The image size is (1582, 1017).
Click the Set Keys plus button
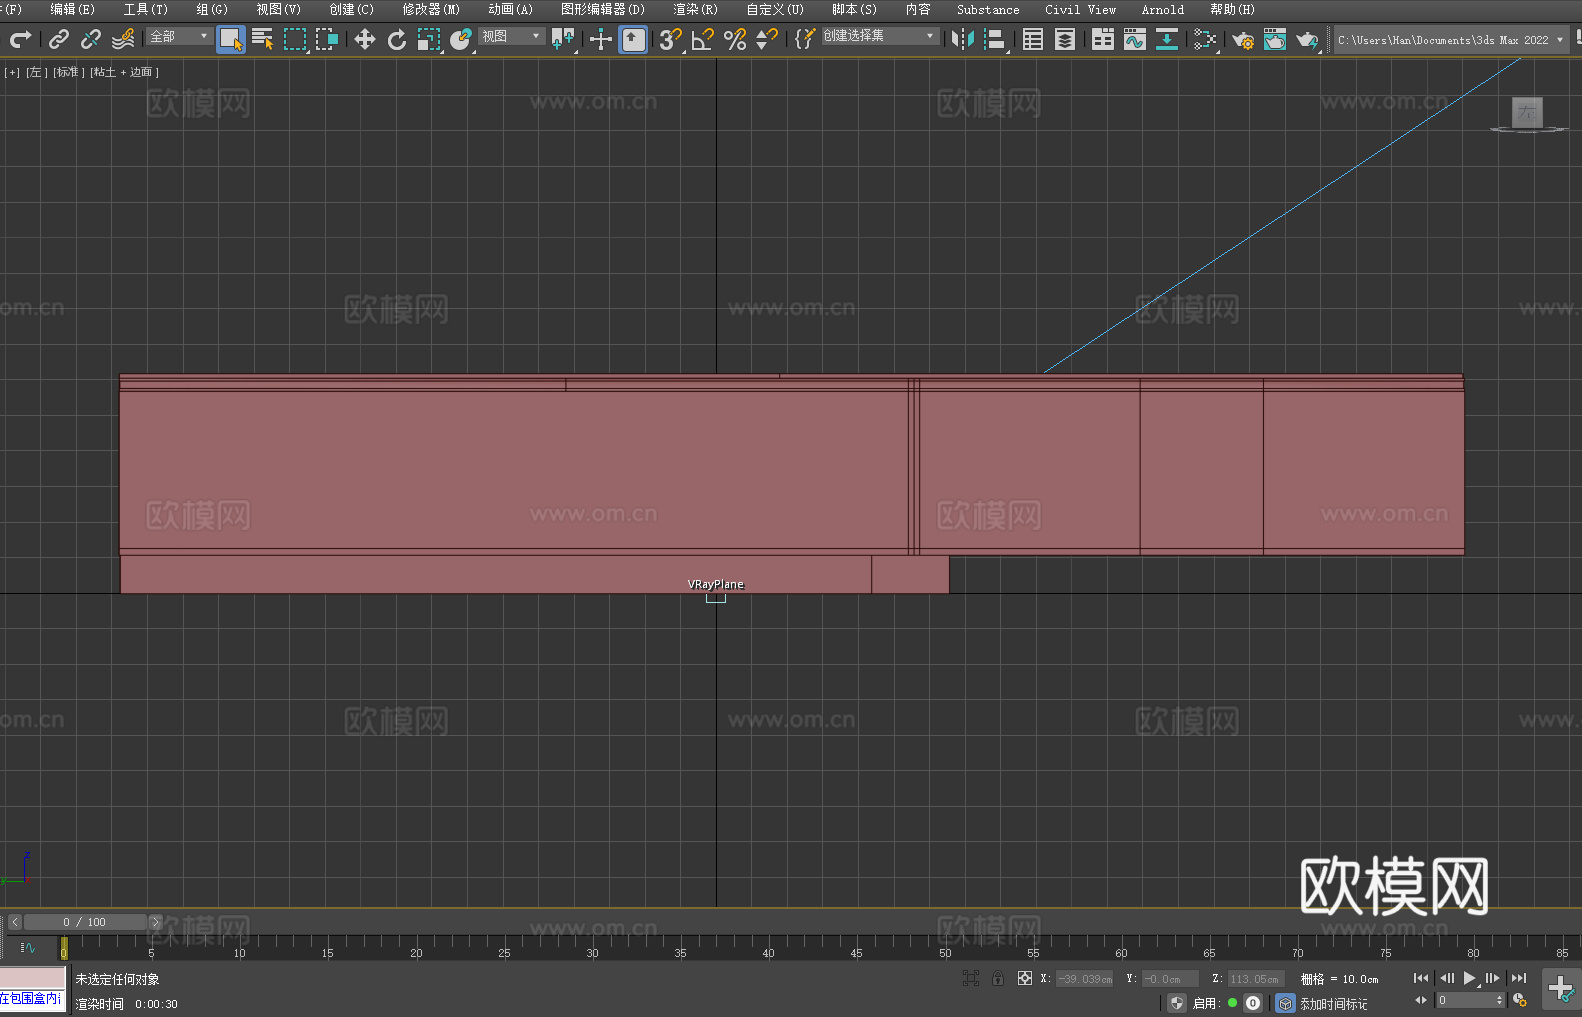[1561, 989]
